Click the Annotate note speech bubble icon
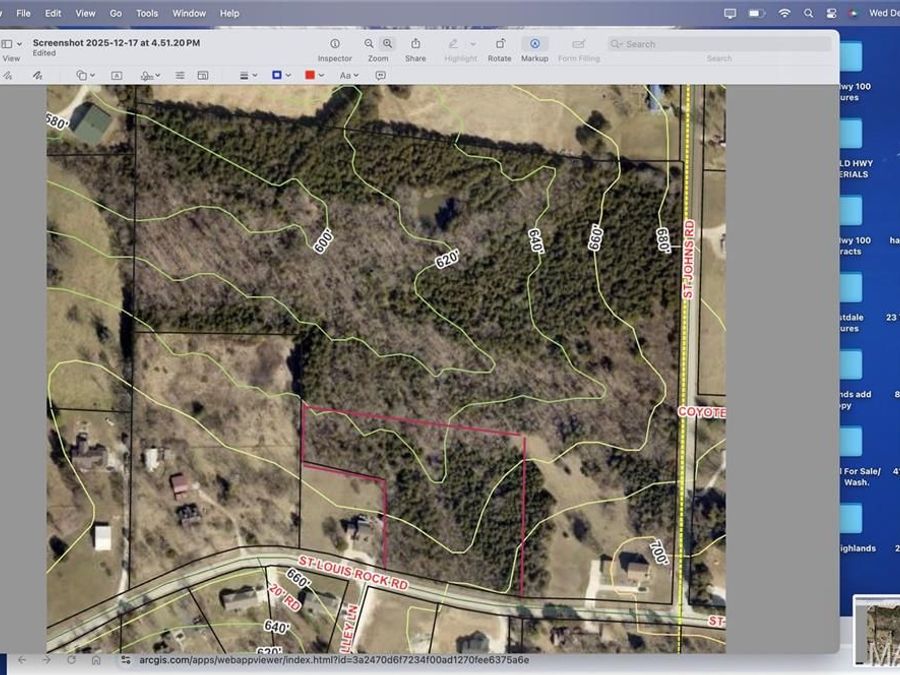This screenshot has height=675, width=900. [x=380, y=75]
